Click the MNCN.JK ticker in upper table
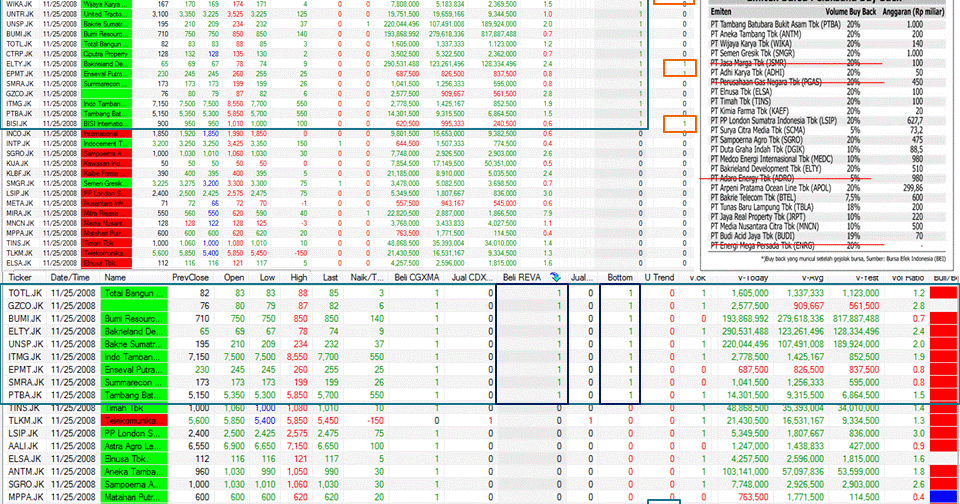Screen dimensions: 960x504 (20, 223)
